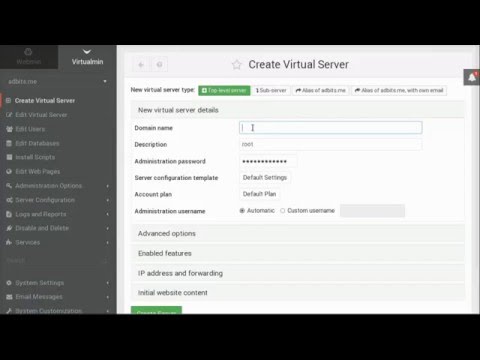Click the Edit Virtual Server pencil icon
The width and height of the screenshot is (480, 360).
(x=9, y=115)
